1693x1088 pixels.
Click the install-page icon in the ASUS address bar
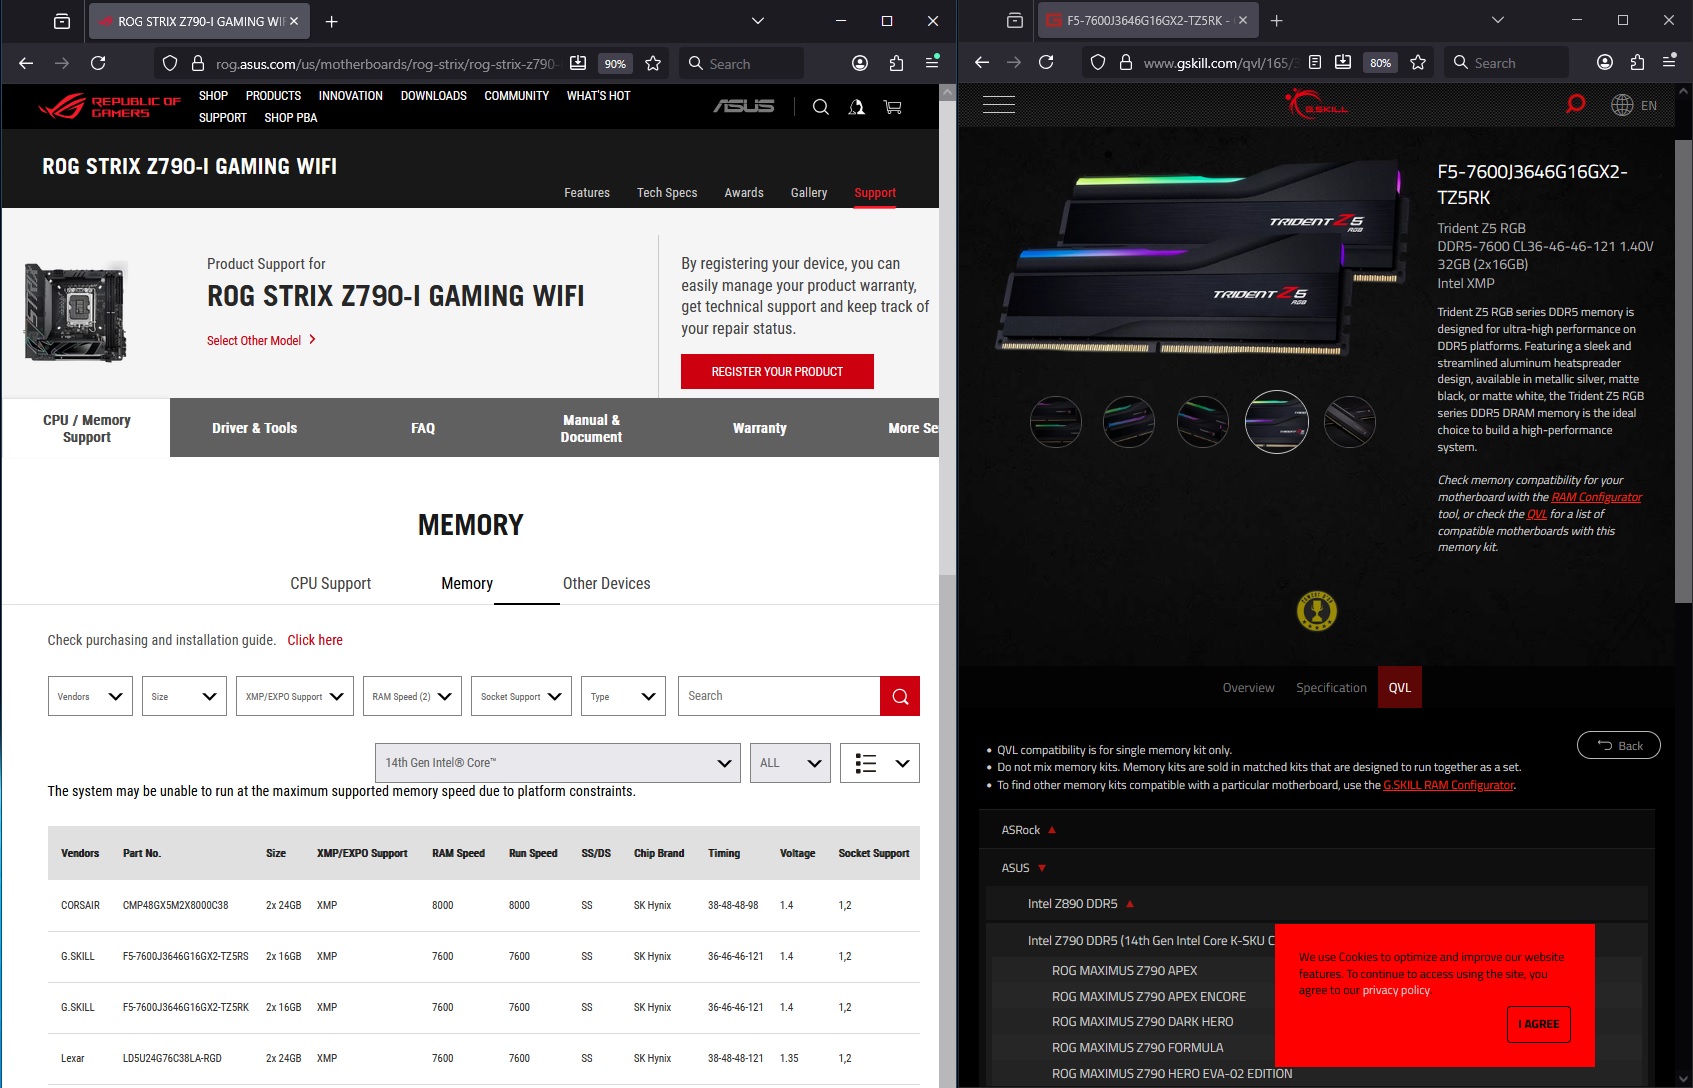pyautogui.click(x=578, y=63)
